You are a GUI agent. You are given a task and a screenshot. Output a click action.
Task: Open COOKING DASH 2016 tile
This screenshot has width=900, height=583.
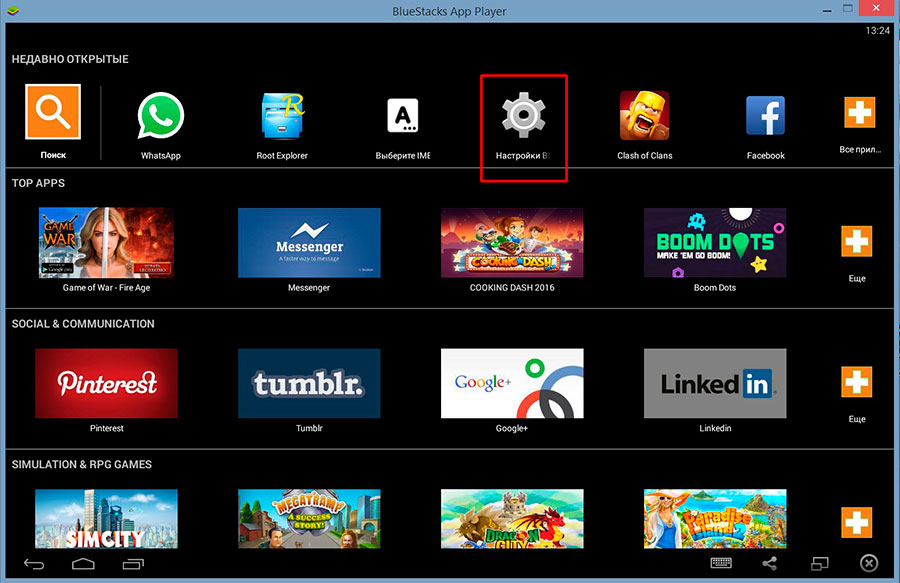tap(512, 243)
